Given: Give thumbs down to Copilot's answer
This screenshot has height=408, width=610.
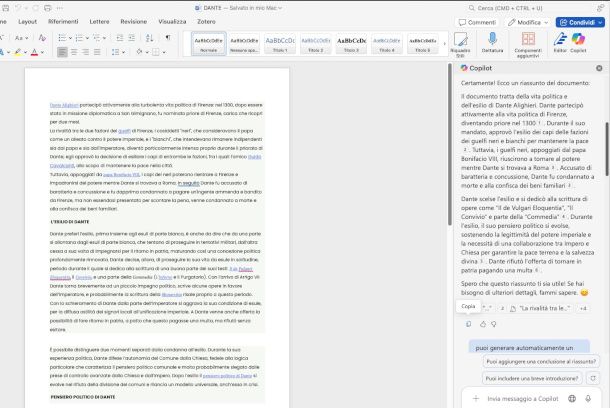Looking at the screenshot, I should pyautogui.click(x=493, y=323).
